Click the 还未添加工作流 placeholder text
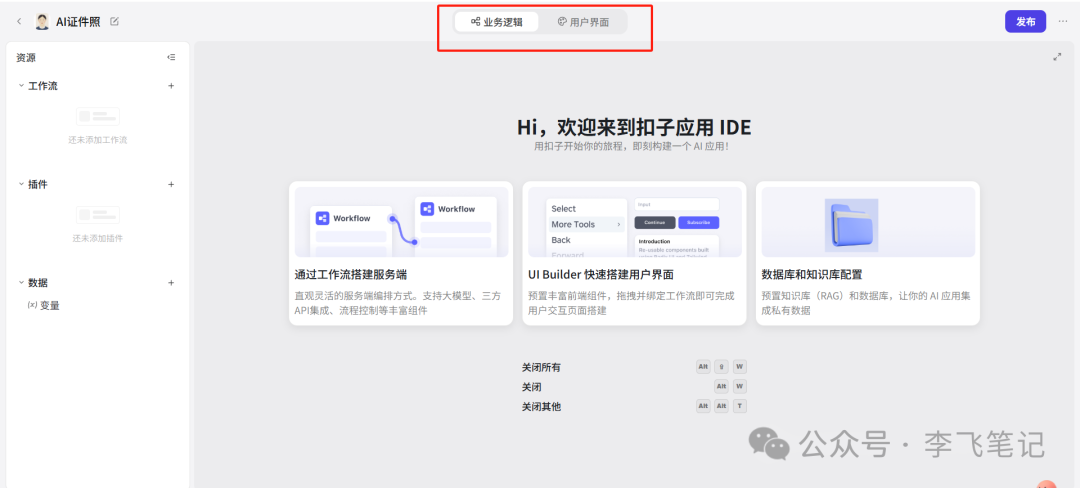This screenshot has height=488, width=1080. point(98,140)
